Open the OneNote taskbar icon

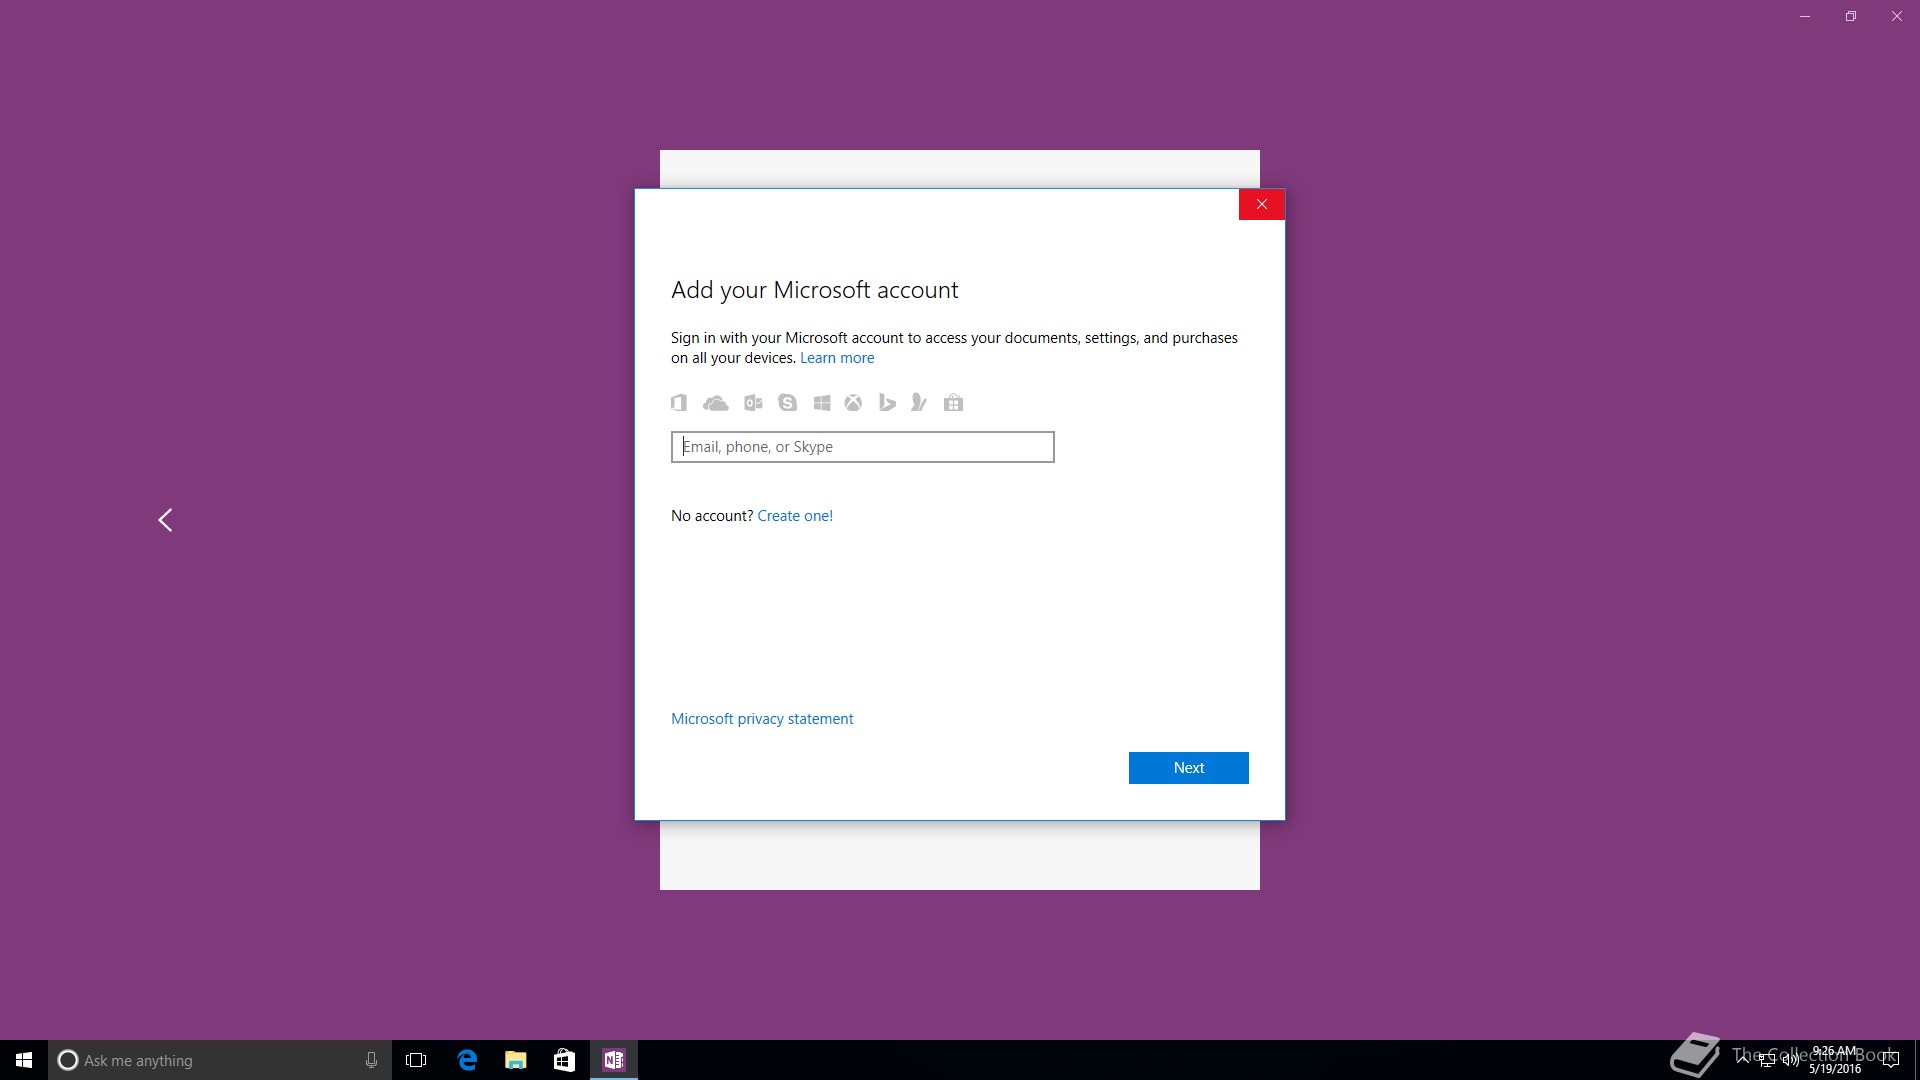click(x=614, y=1060)
